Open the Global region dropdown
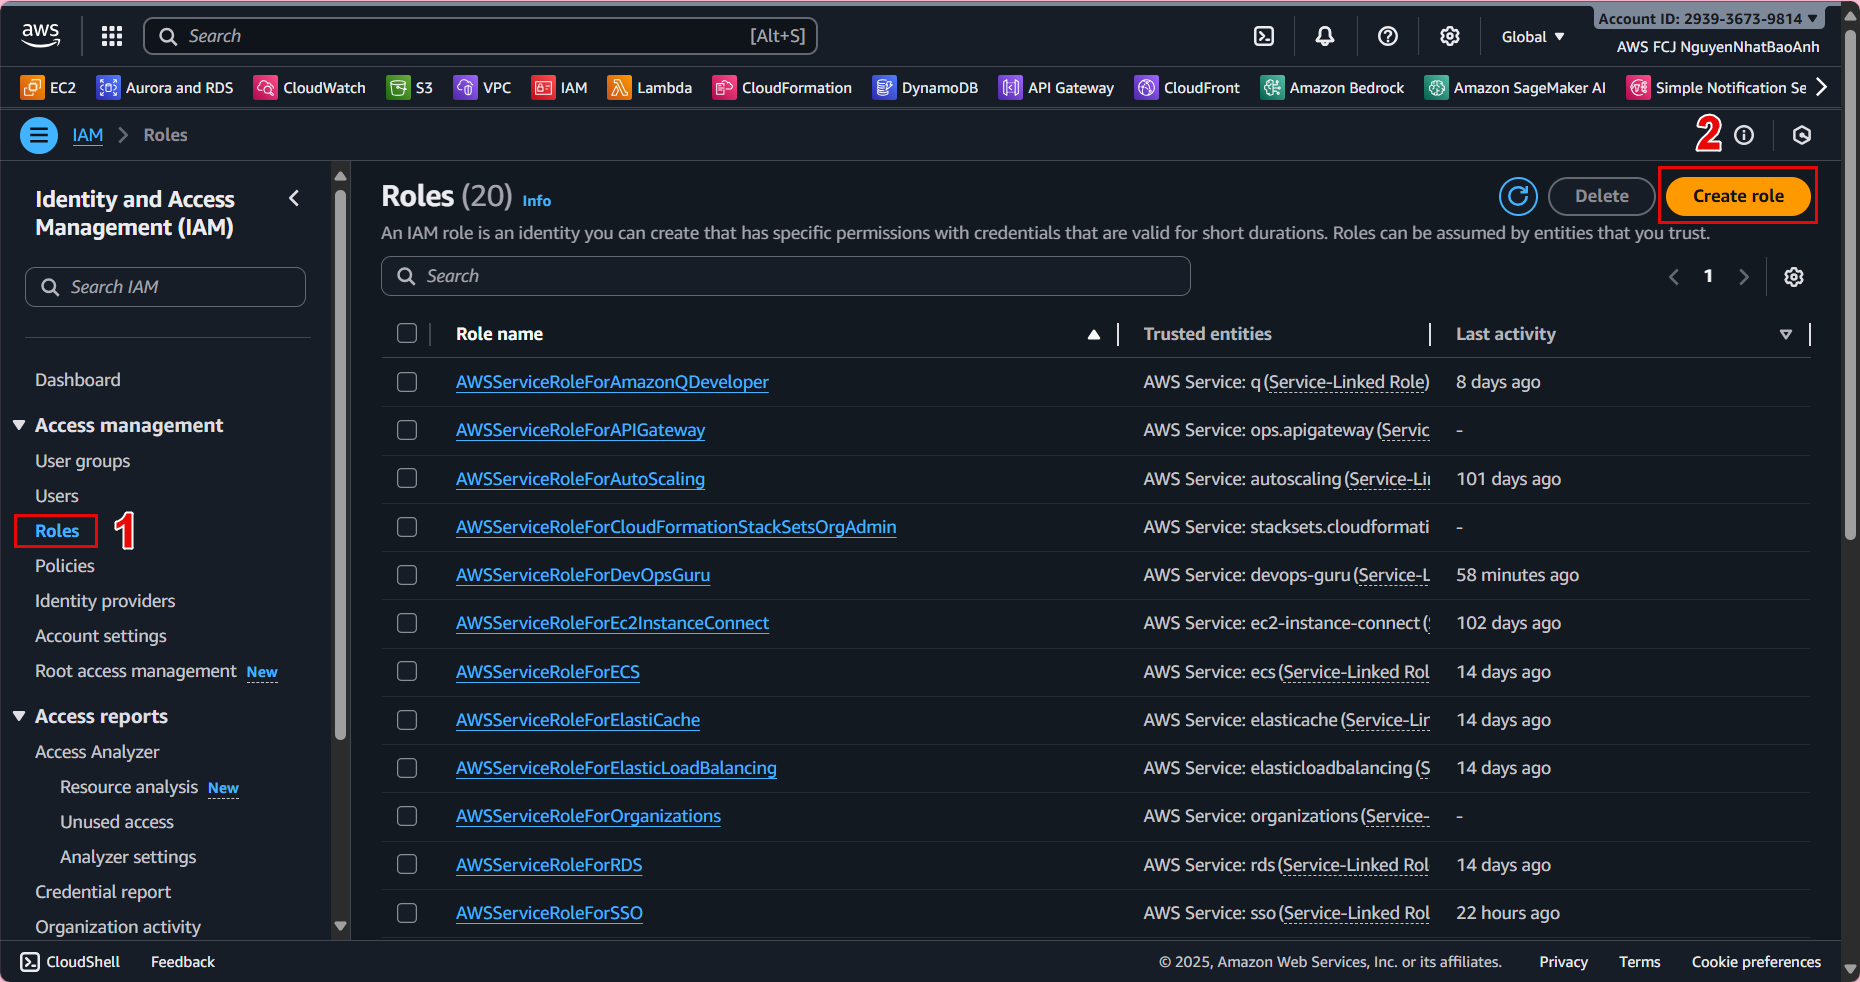This screenshot has height=982, width=1860. [1532, 37]
